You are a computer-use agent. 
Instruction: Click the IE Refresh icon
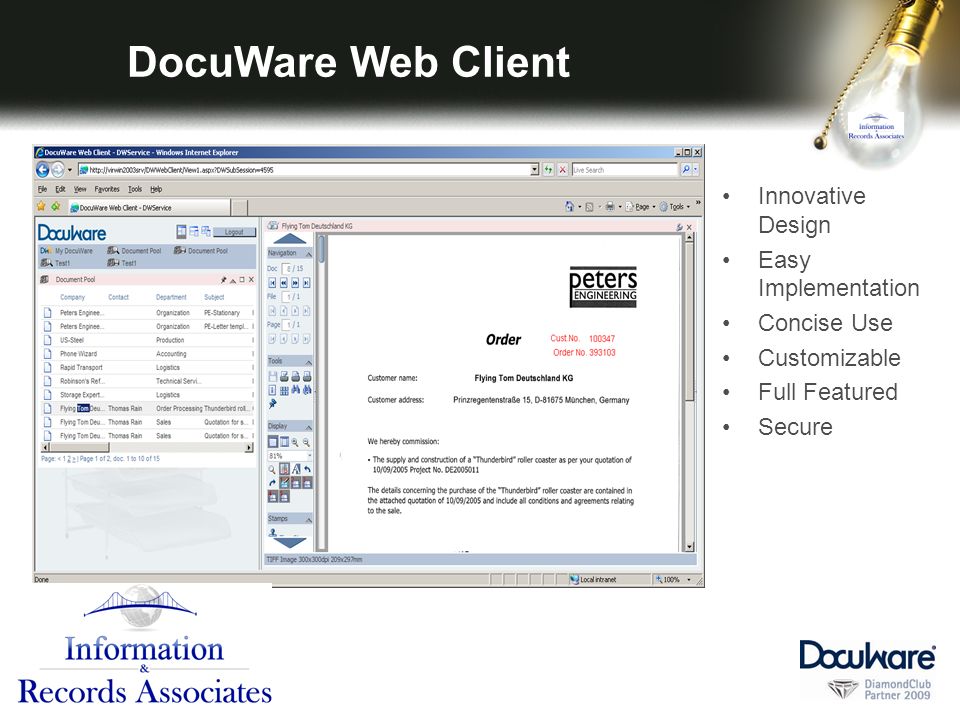coord(549,170)
